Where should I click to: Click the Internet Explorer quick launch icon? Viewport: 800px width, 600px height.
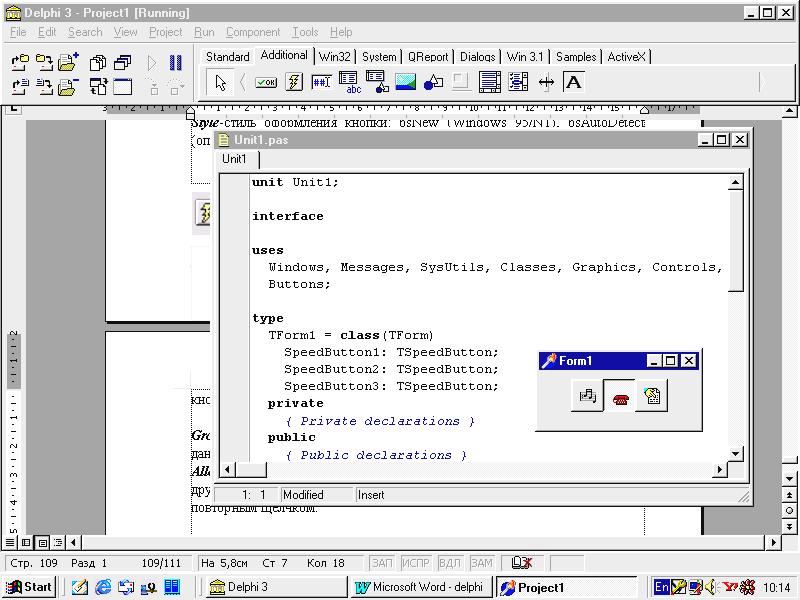click(103, 587)
